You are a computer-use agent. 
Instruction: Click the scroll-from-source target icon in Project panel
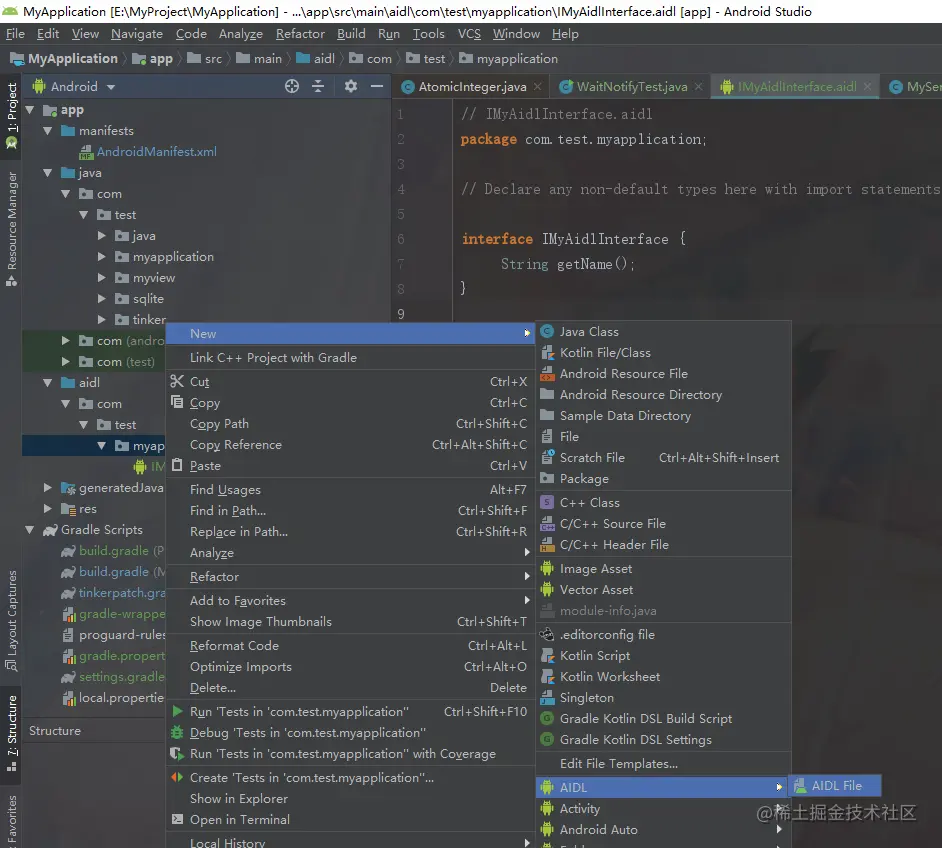point(292,86)
